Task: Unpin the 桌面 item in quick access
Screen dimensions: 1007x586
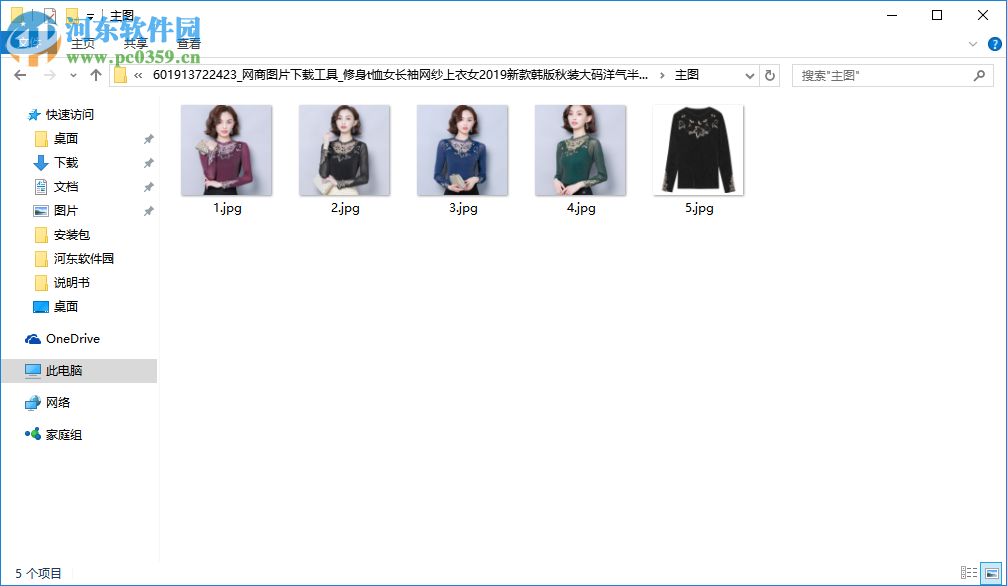Action: [x=149, y=138]
